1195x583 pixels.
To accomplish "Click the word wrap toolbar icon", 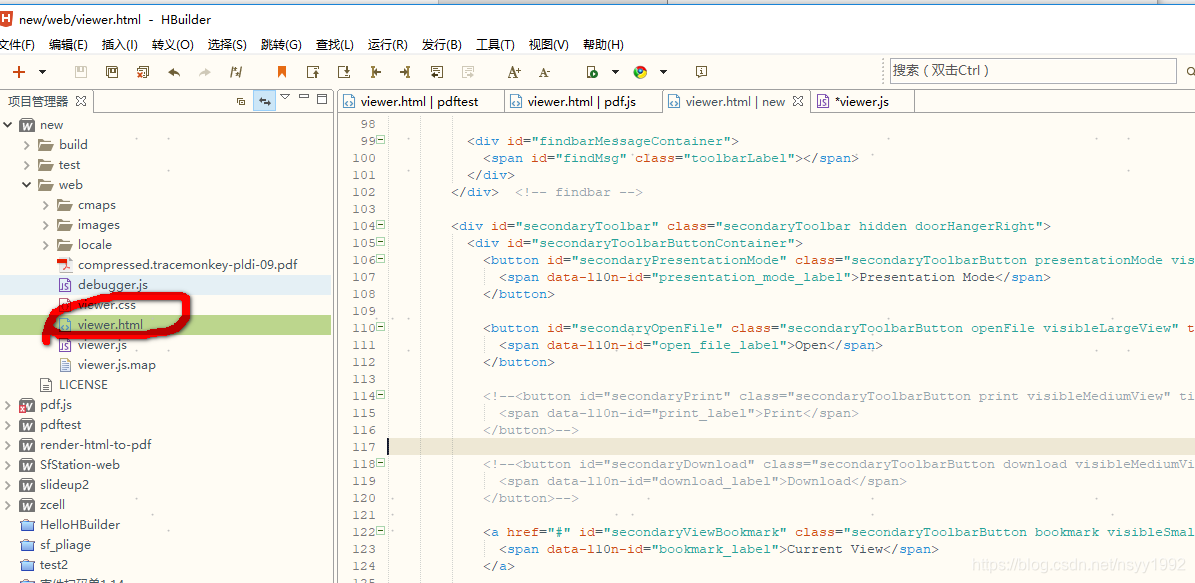I will click(x=437, y=72).
